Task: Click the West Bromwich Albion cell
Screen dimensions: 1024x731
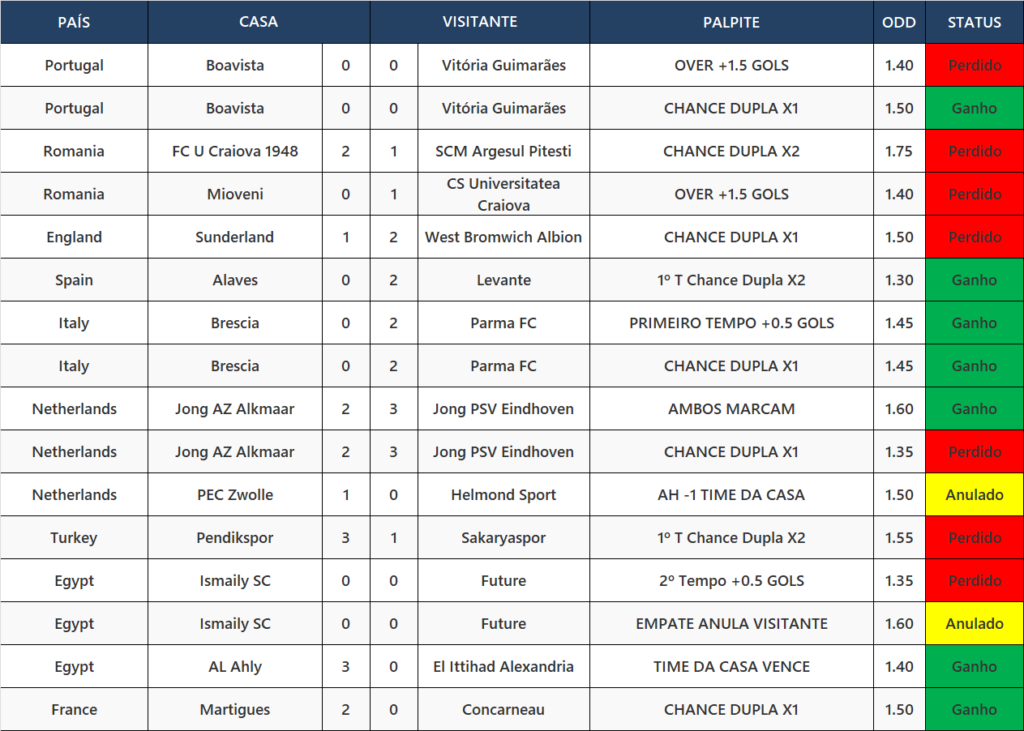Action: coord(504,237)
